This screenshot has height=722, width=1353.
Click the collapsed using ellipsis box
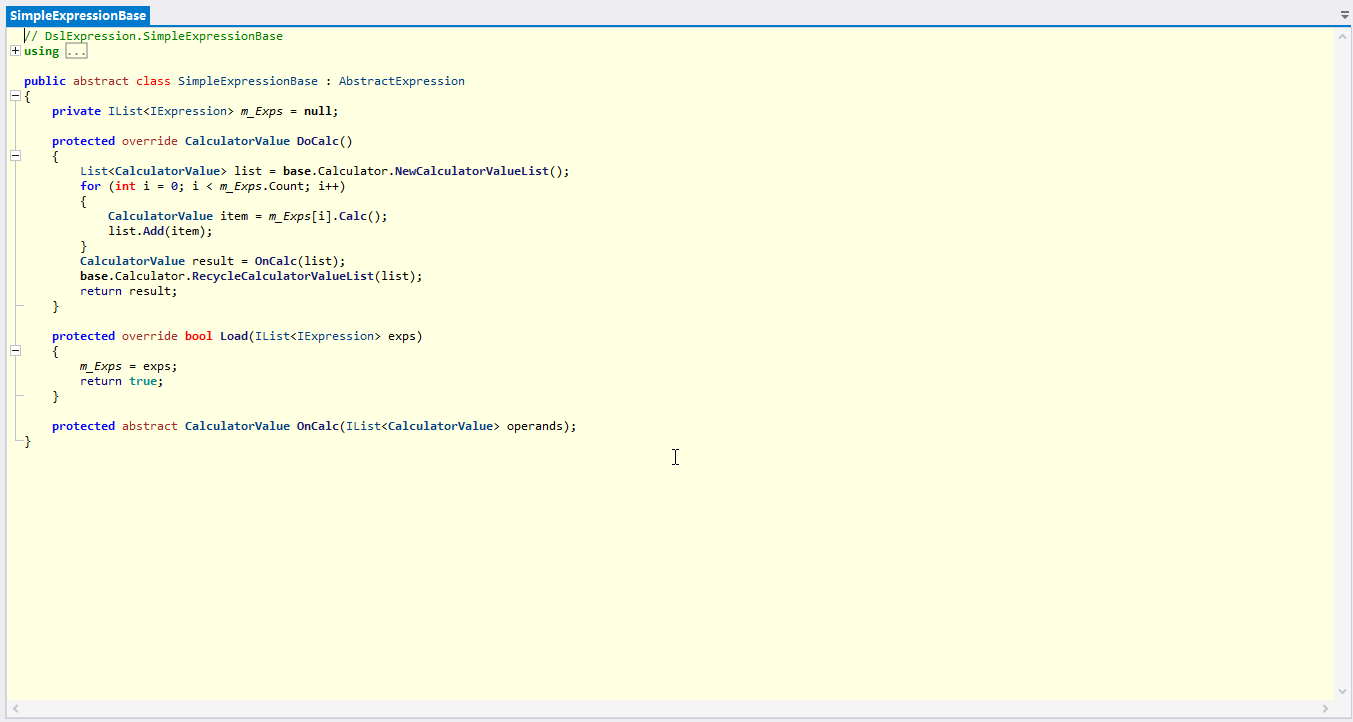[x=76, y=51]
